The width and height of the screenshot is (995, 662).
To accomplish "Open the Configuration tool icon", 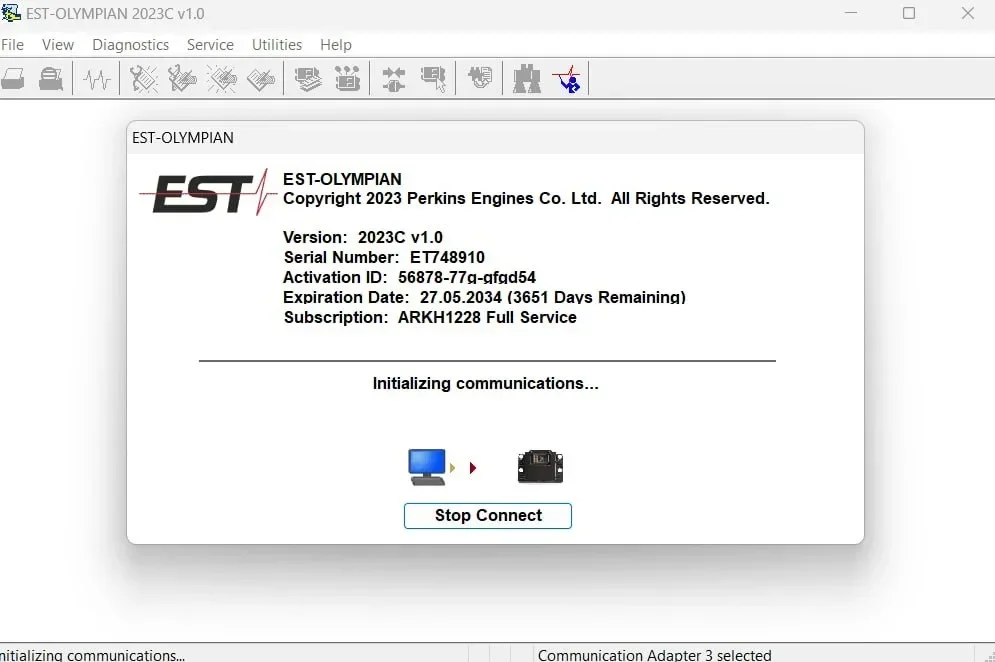I will pyautogui.click(x=347, y=79).
